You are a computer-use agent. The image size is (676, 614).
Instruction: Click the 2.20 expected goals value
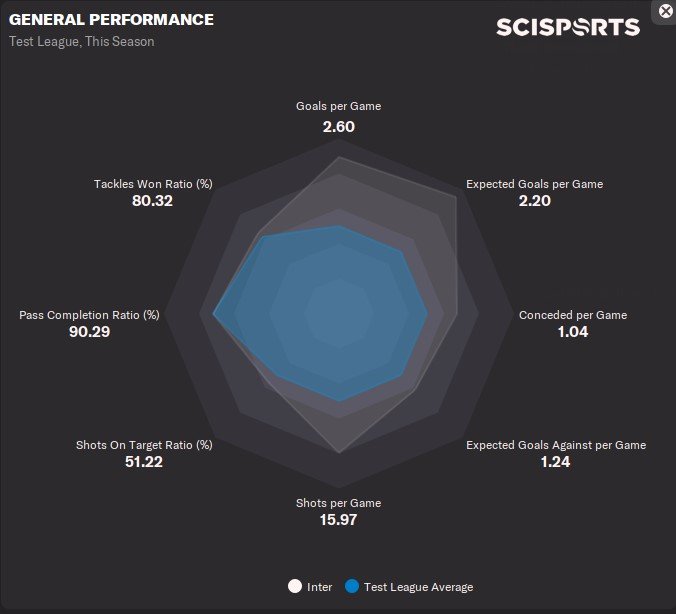coord(534,201)
